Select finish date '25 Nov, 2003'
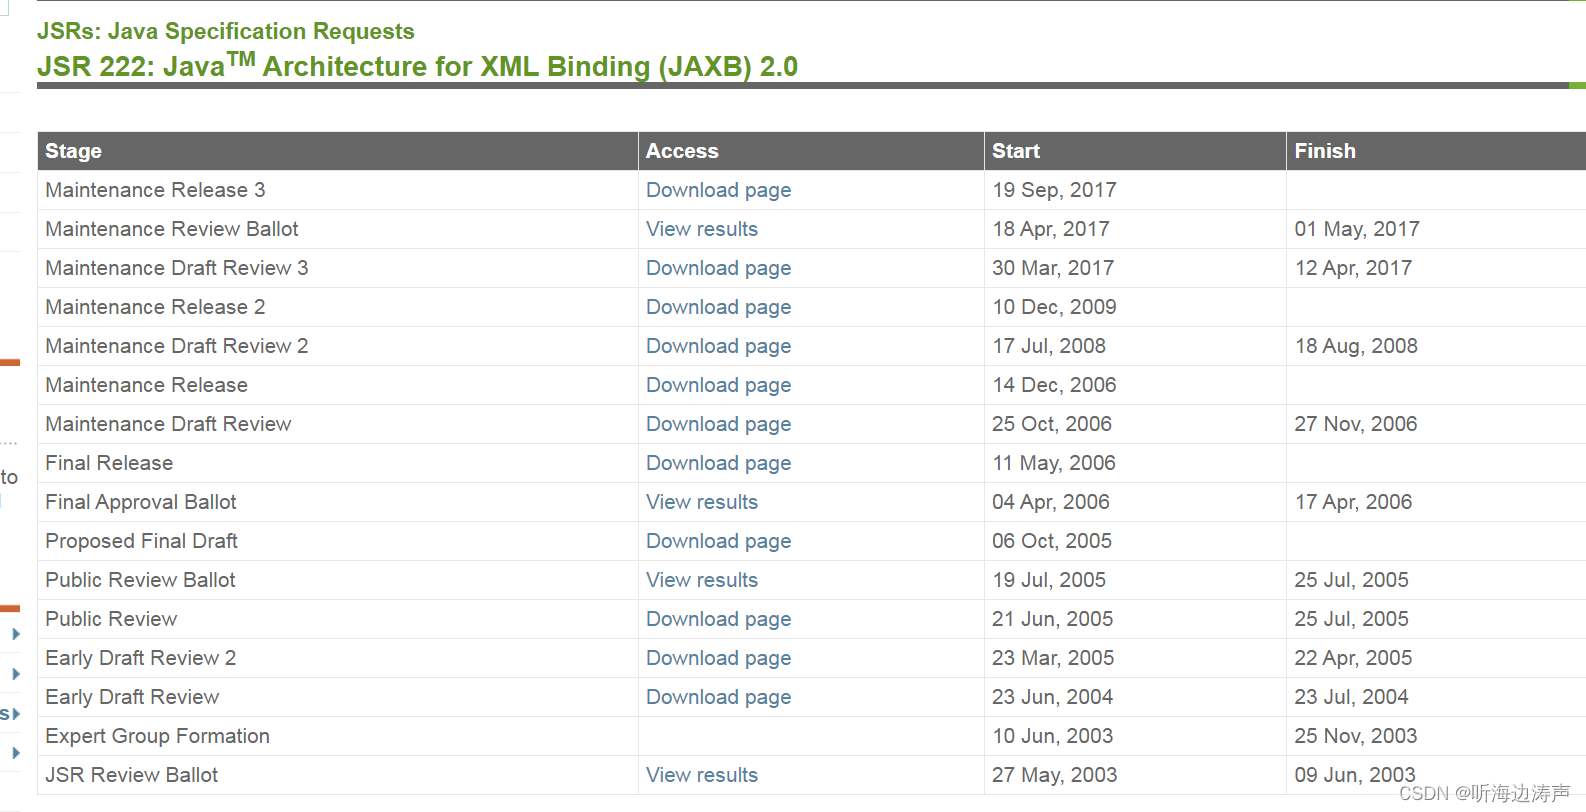Viewport: 1586px width, 812px height. [1356, 736]
